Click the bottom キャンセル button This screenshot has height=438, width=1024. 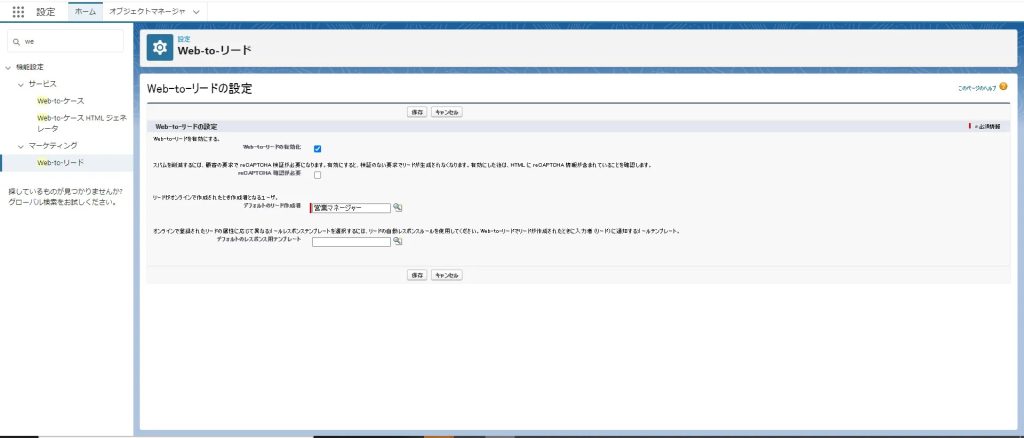pyautogui.click(x=447, y=275)
